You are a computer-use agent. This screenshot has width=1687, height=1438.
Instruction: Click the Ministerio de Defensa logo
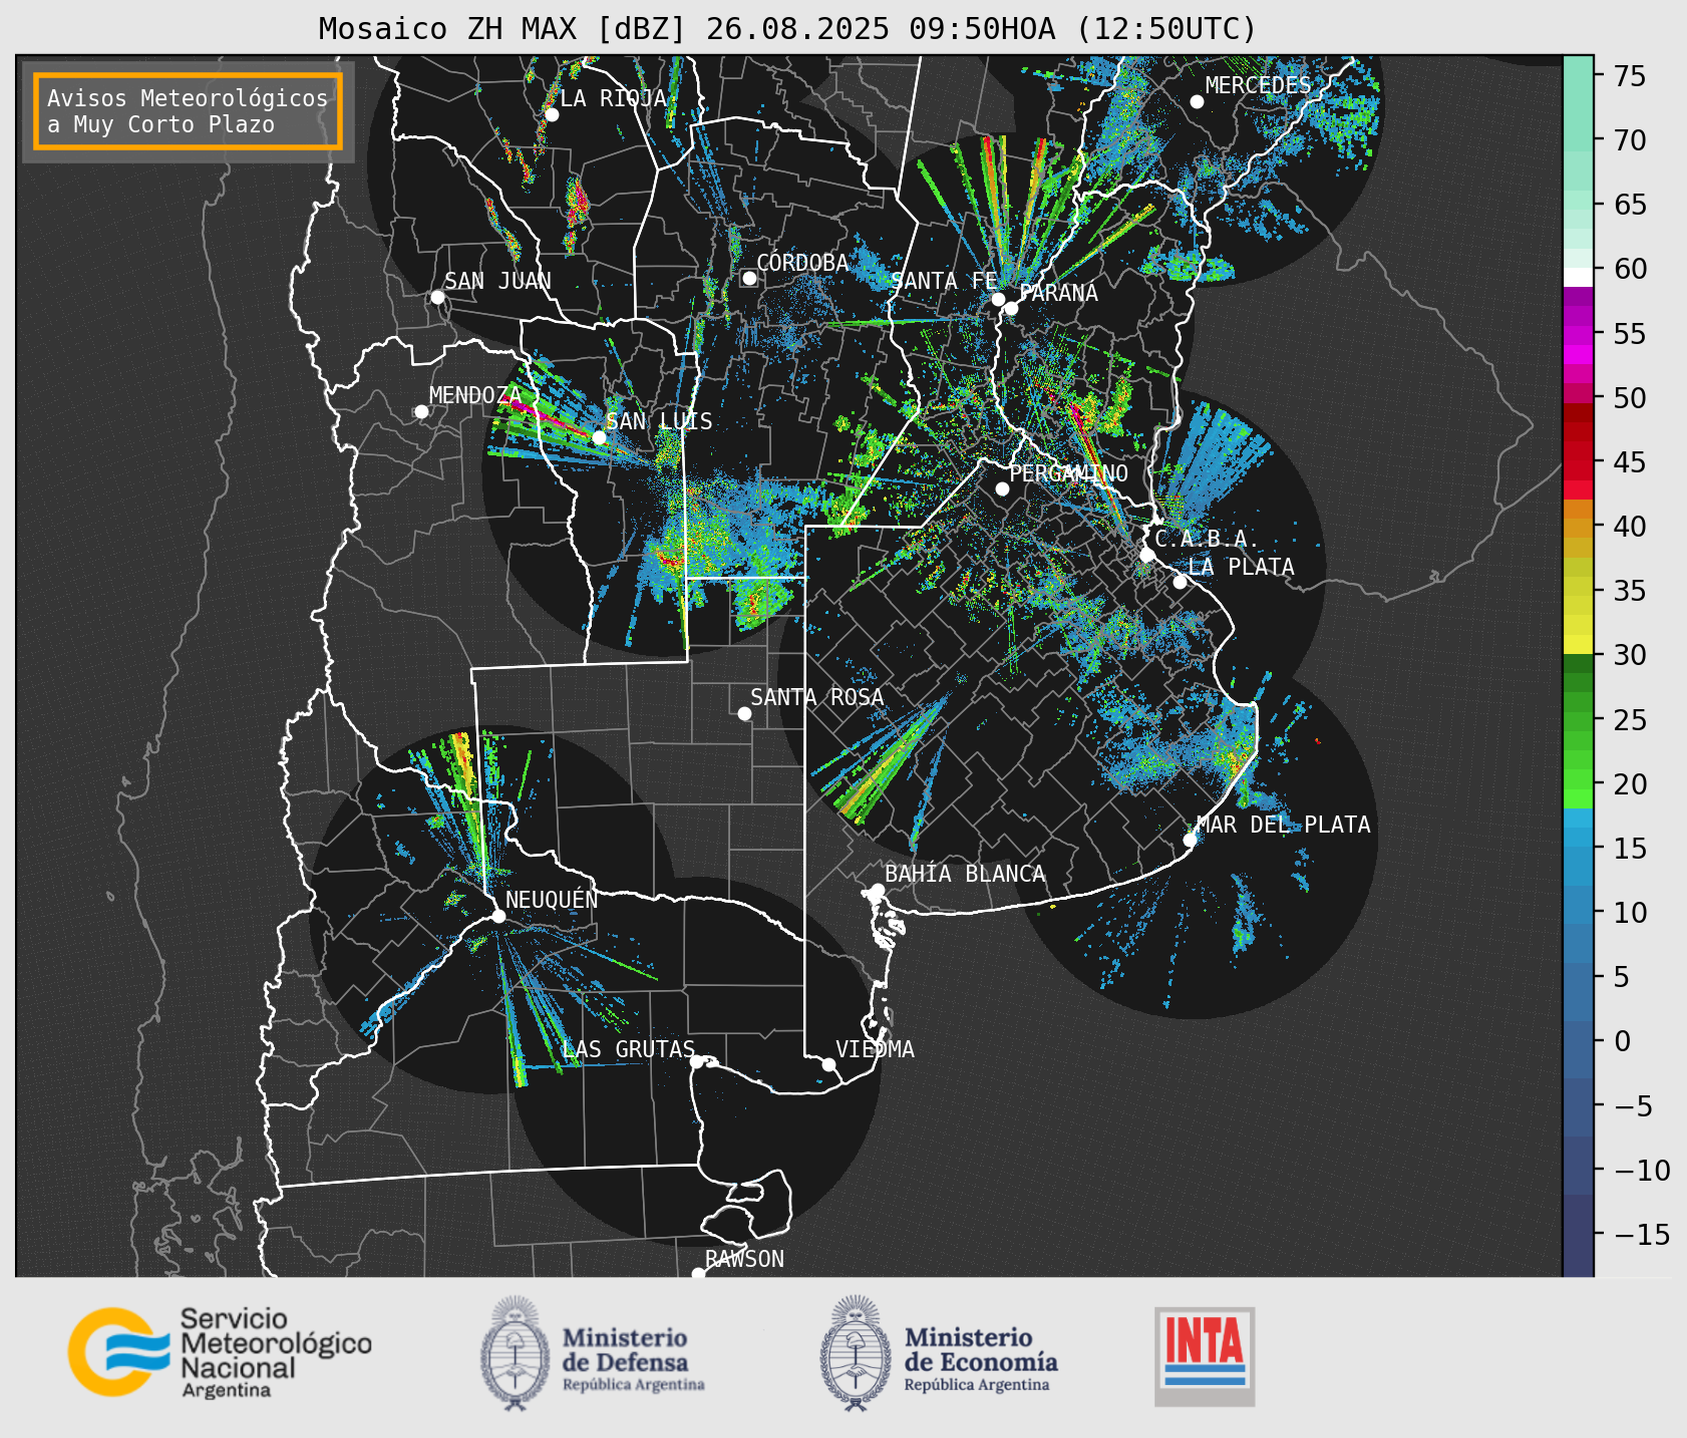click(x=593, y=1353)
